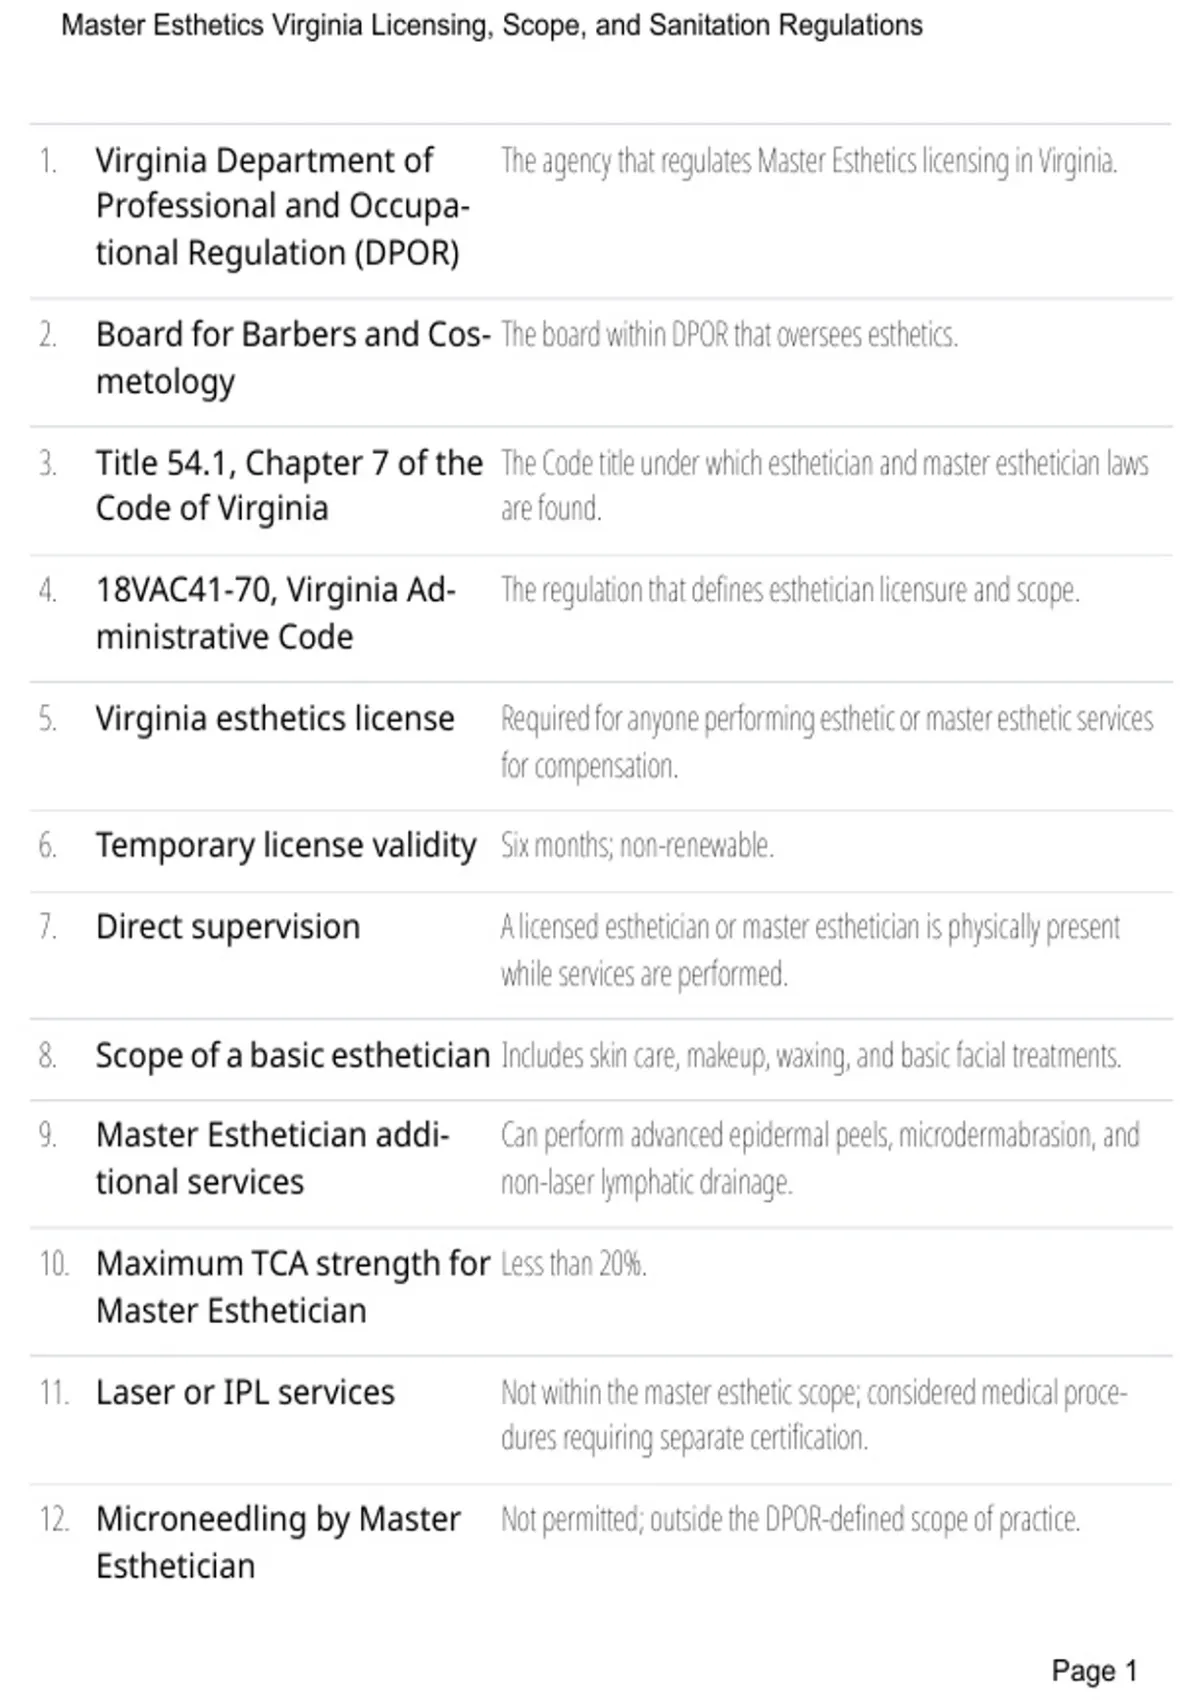Click the definition about DPOR board overseeing esthetics
The height and width of the screenshot is (1700, 1200).
[x=729, y=334]
